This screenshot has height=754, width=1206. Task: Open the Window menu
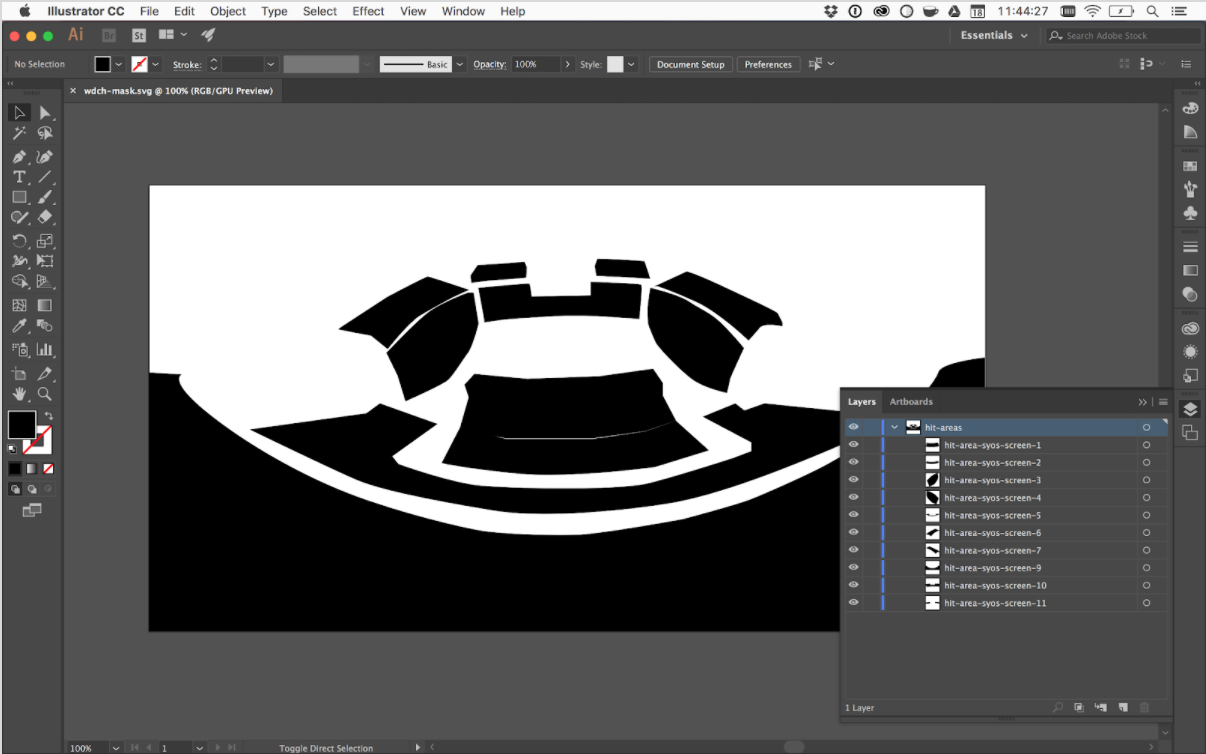click(x=463, y=11)
